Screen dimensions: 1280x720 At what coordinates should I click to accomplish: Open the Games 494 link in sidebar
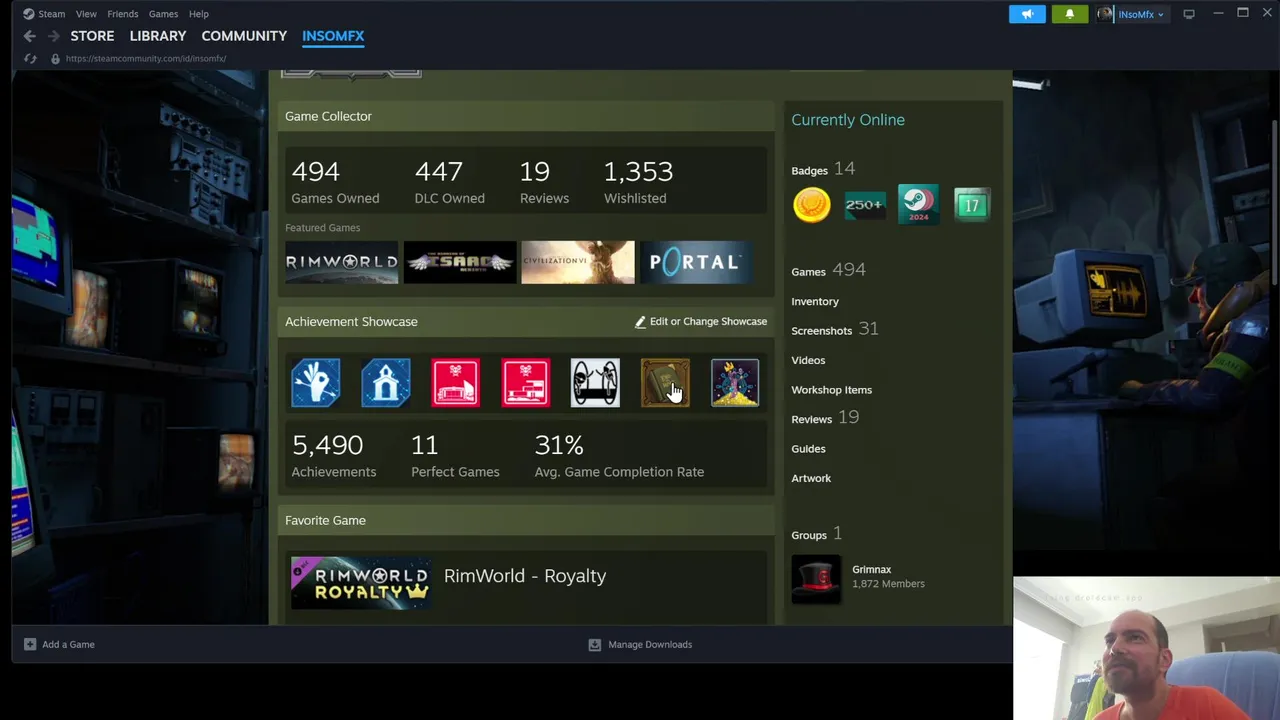point(828,270)
